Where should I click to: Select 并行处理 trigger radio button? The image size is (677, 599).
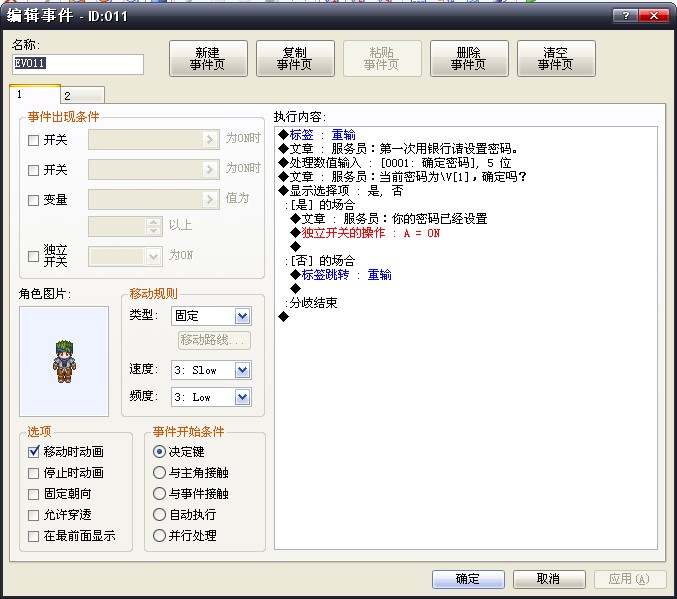click(x=159, y=536)
